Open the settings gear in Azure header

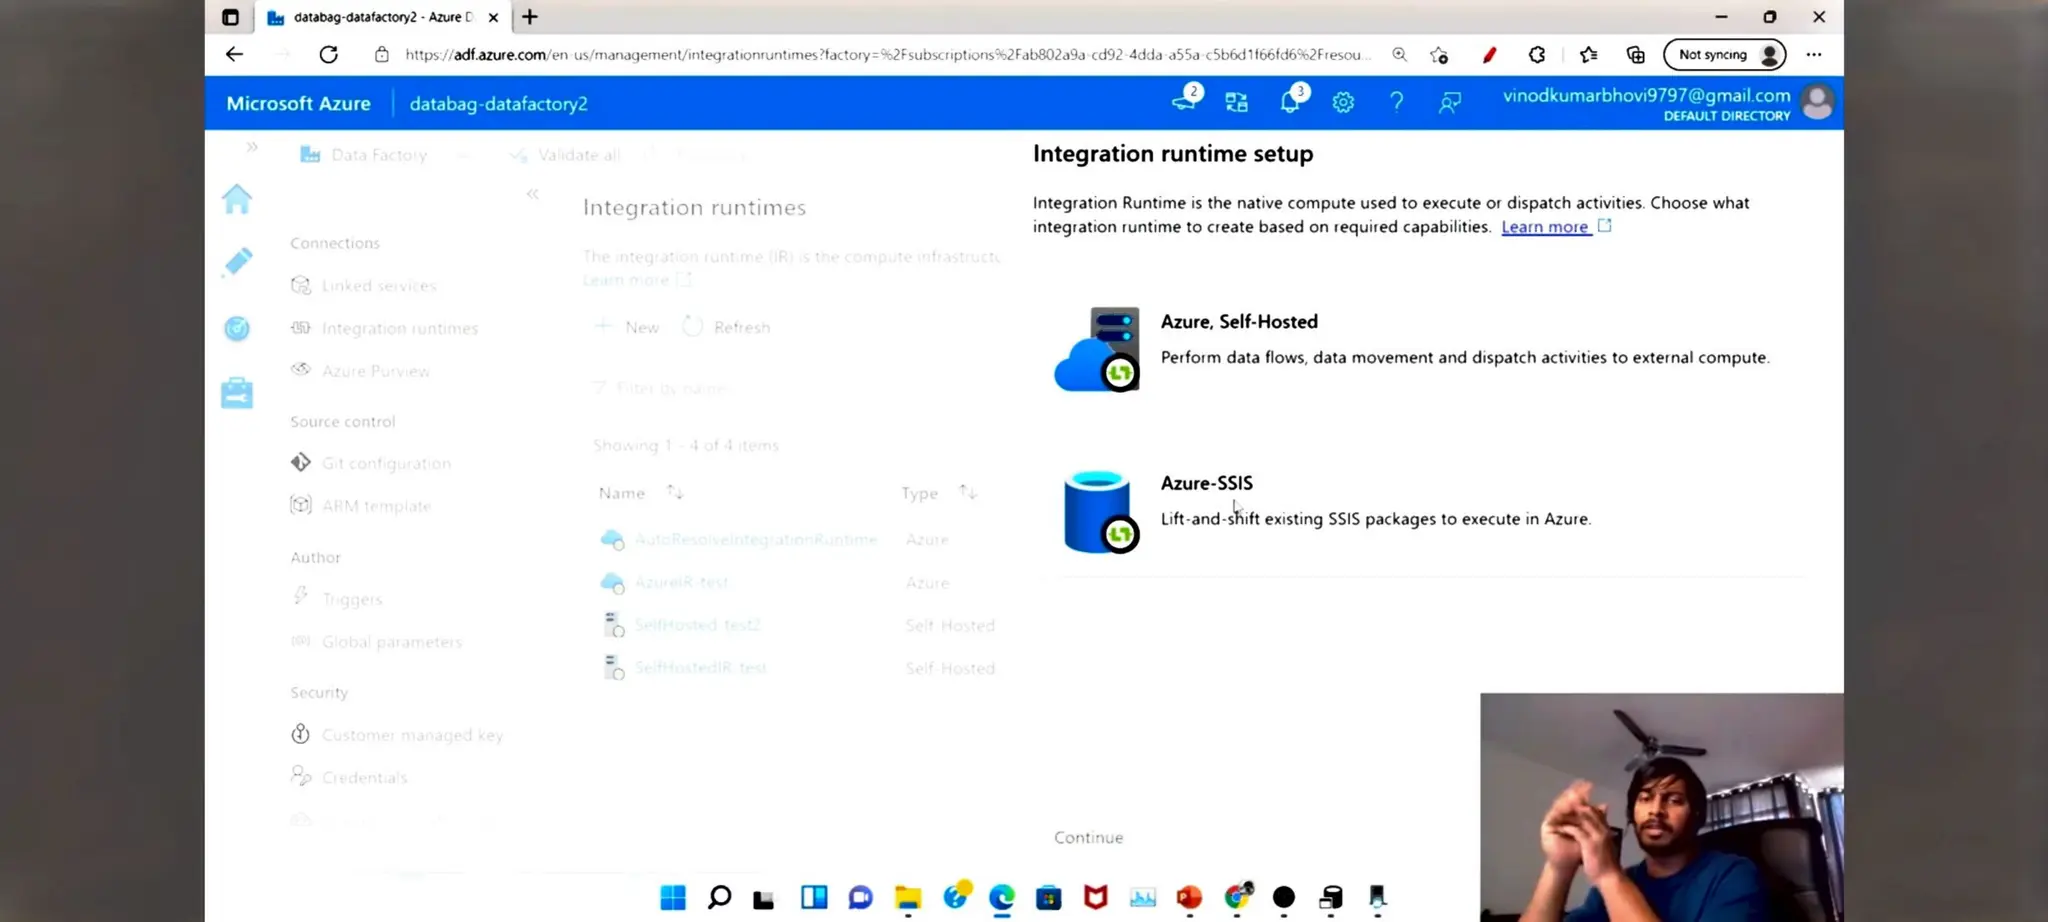click(1343, 102)
